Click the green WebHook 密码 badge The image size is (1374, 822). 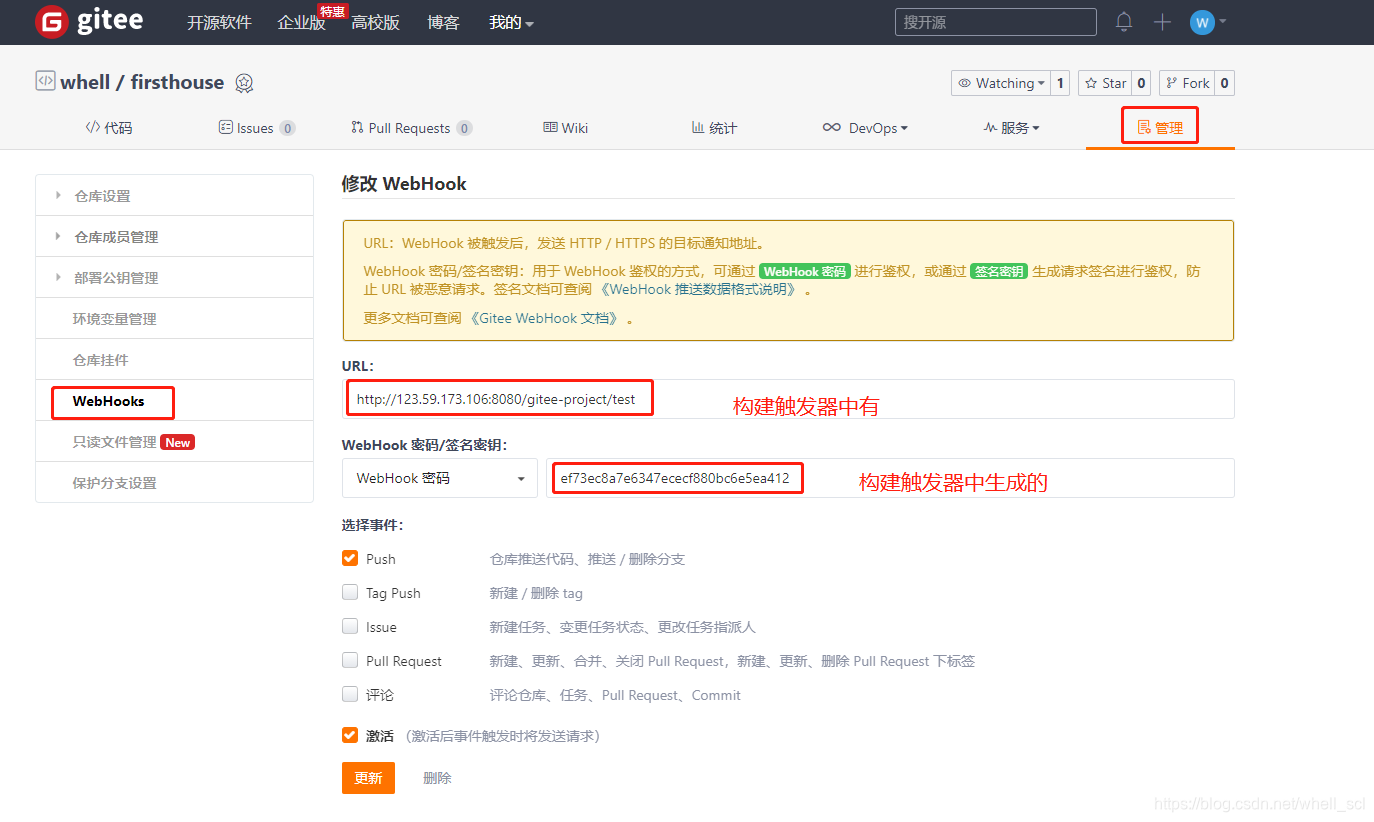805,271
